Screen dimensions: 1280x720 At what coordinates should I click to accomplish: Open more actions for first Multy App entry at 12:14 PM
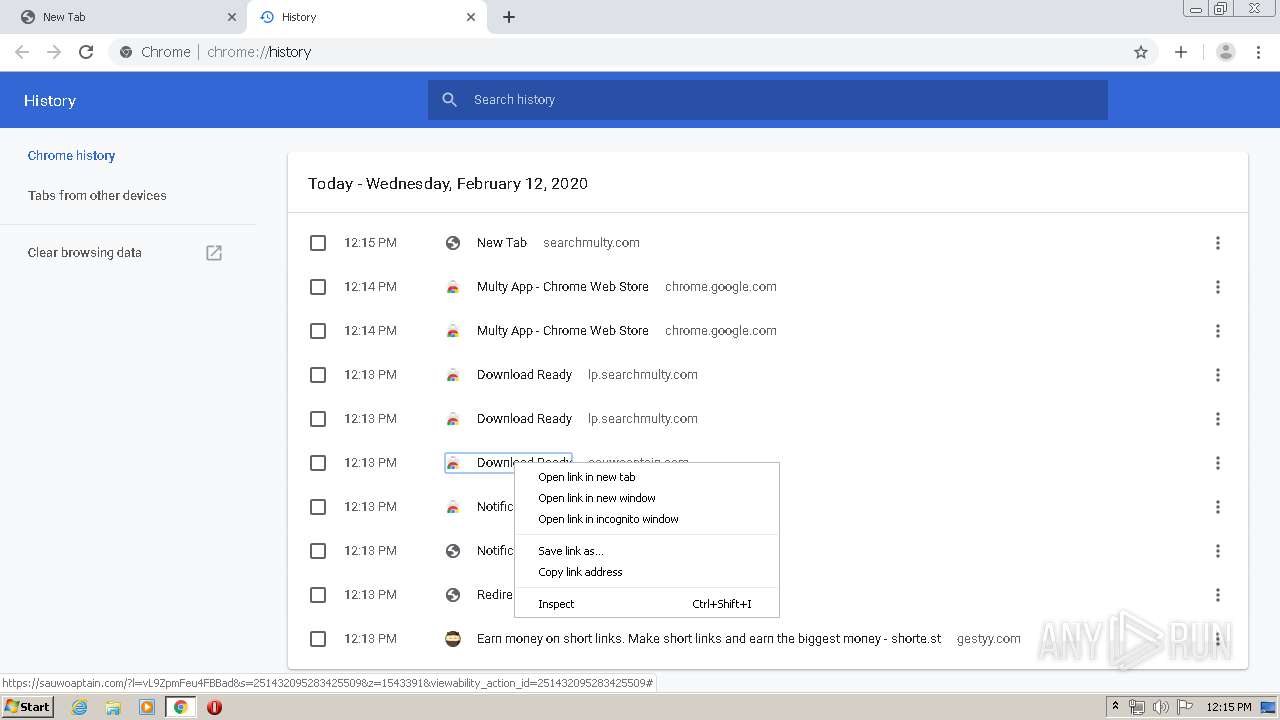click(x=1218, y=287)
